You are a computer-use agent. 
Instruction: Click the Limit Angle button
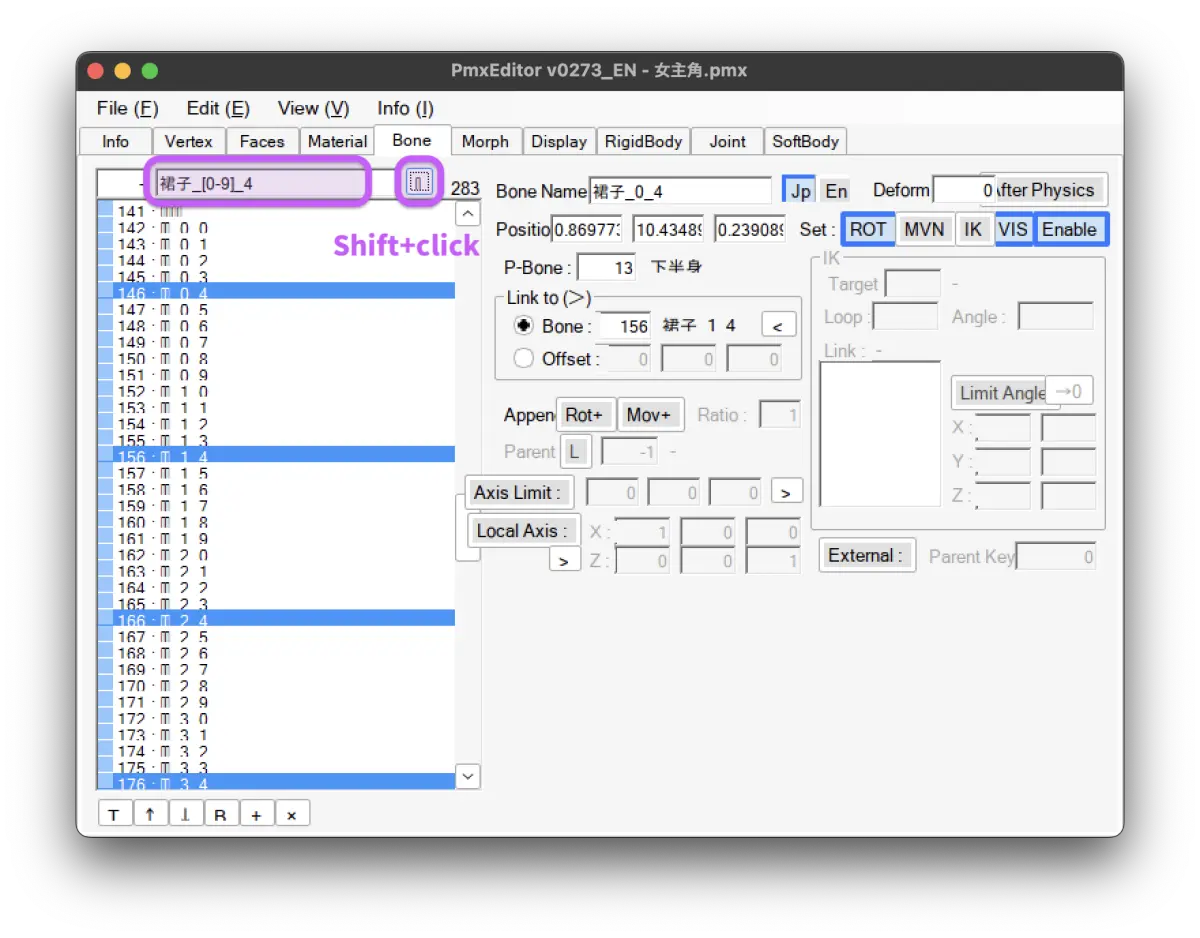coord(1002,393)
